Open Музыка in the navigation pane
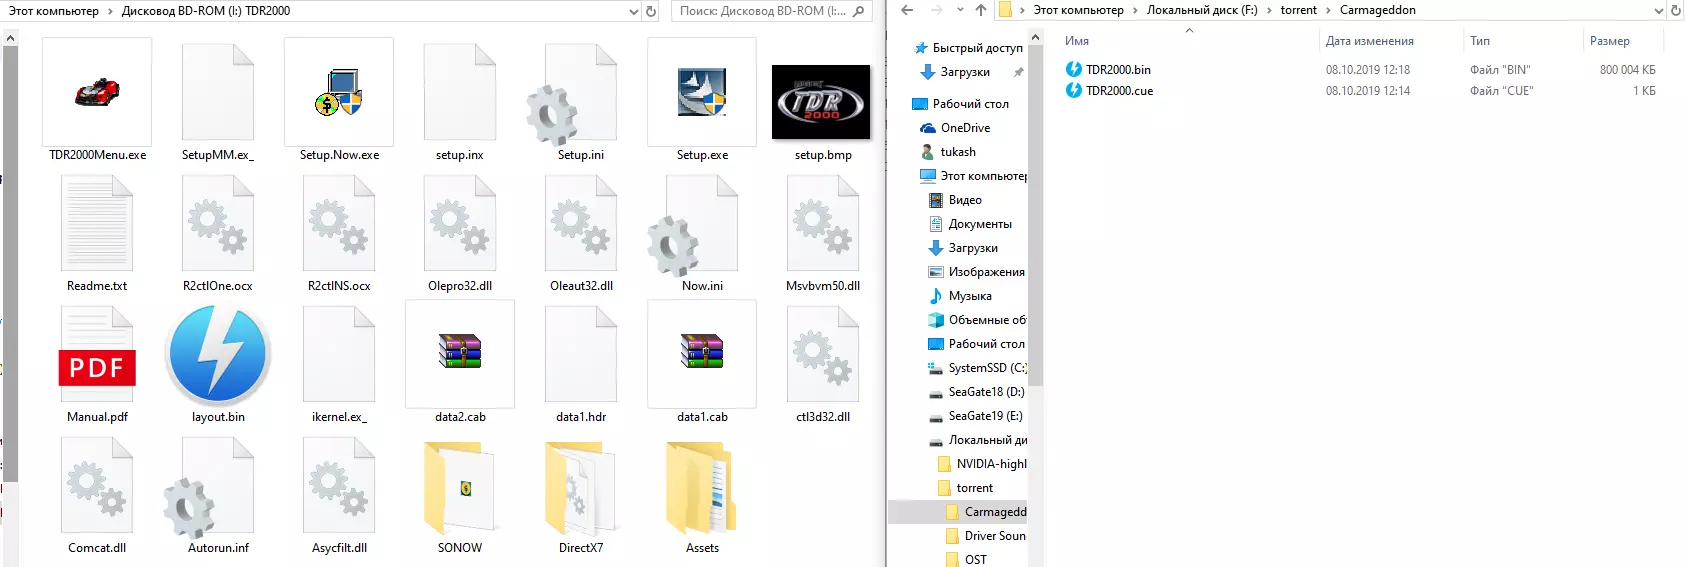 pyautogui.click(x=970, y=296)
